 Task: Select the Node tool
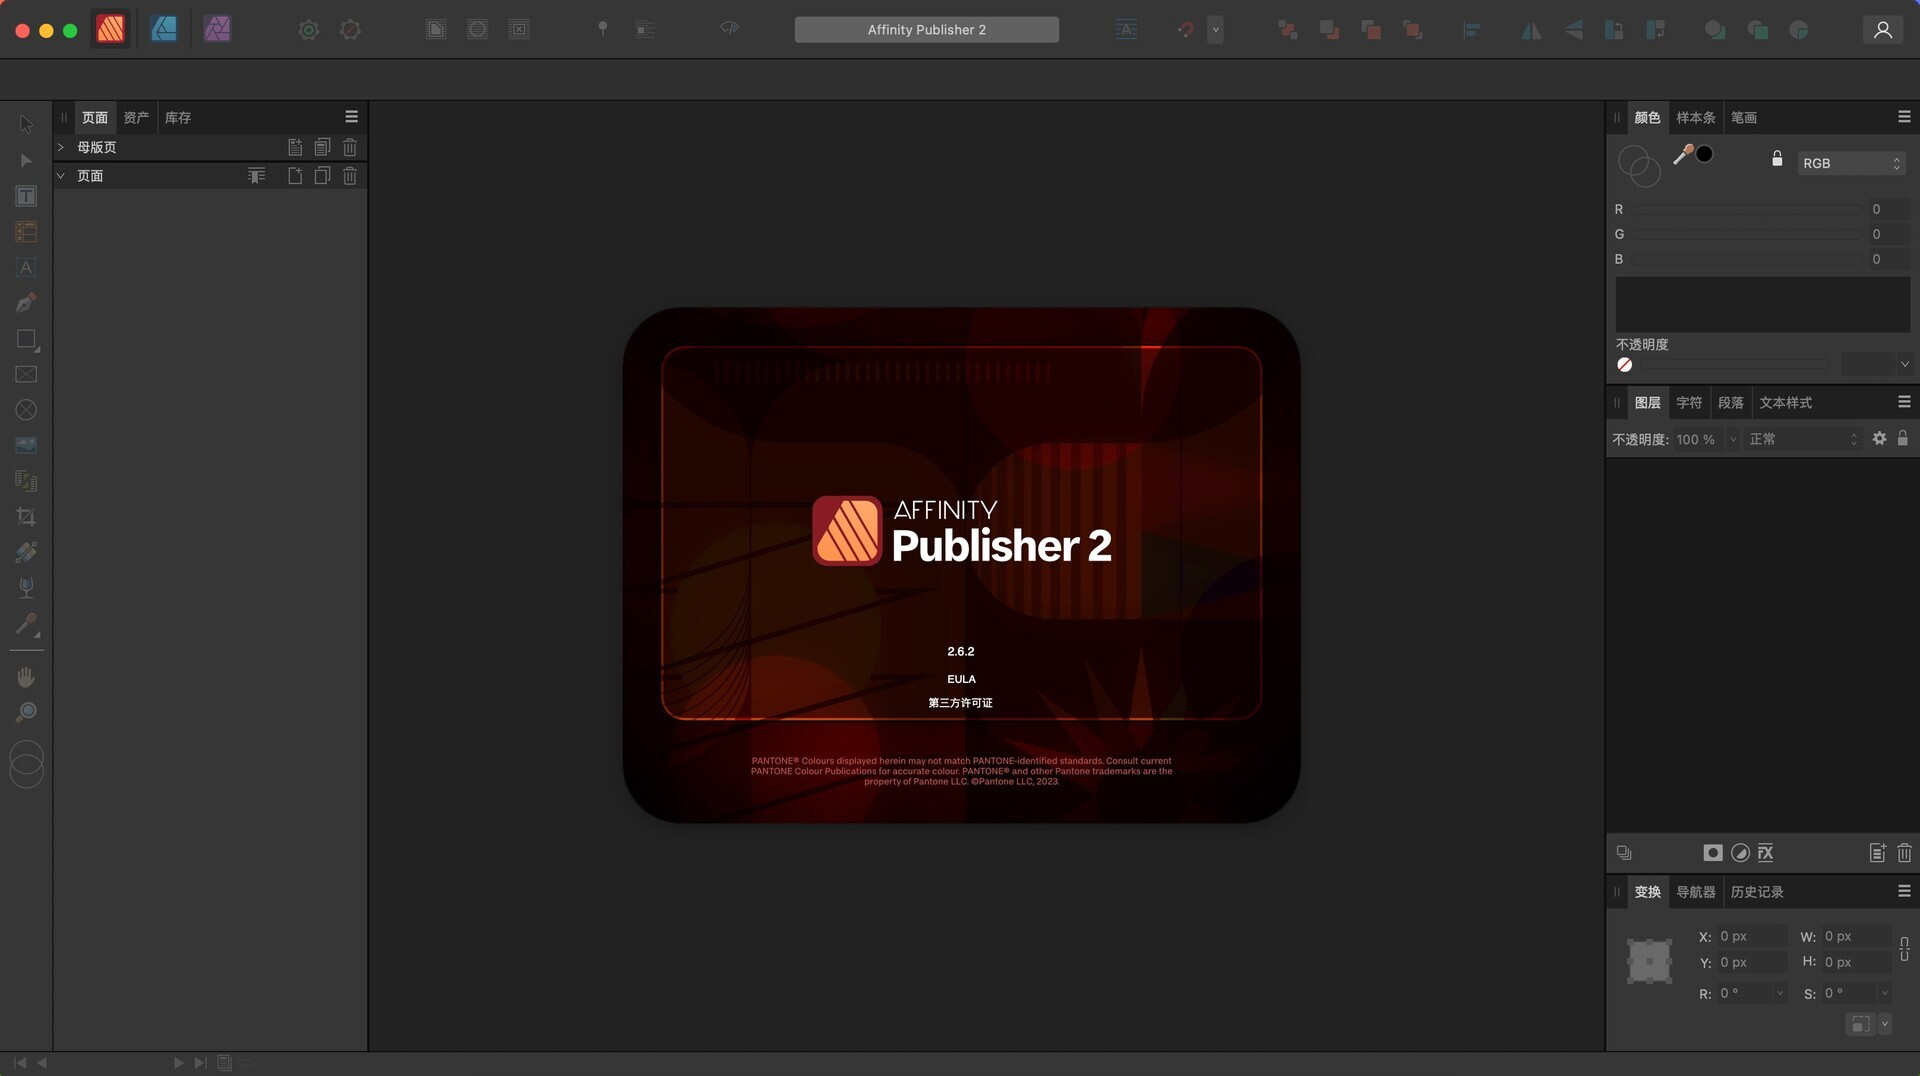(x=26, y=160)
